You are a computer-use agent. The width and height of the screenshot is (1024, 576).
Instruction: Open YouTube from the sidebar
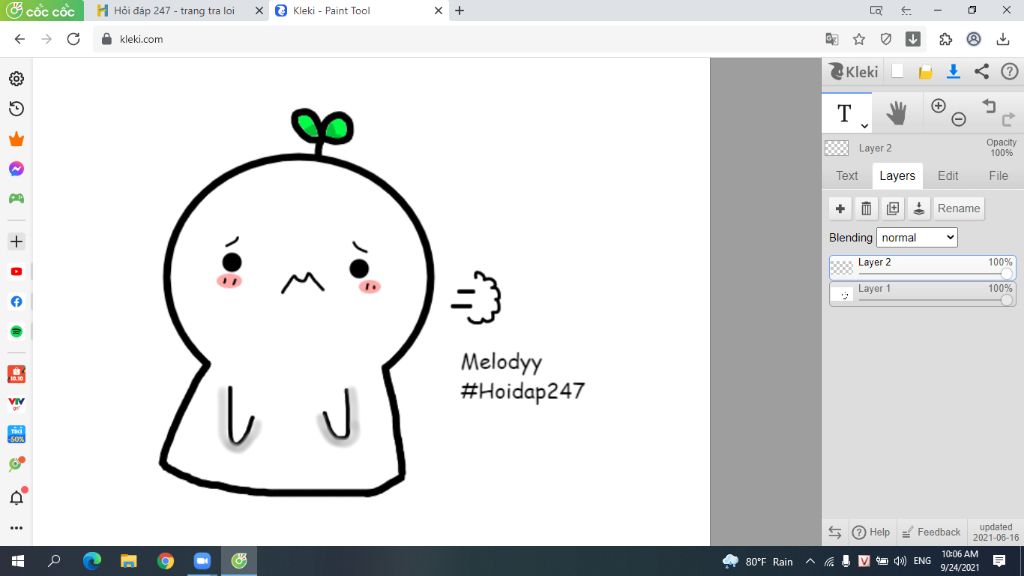pos(16,272)
